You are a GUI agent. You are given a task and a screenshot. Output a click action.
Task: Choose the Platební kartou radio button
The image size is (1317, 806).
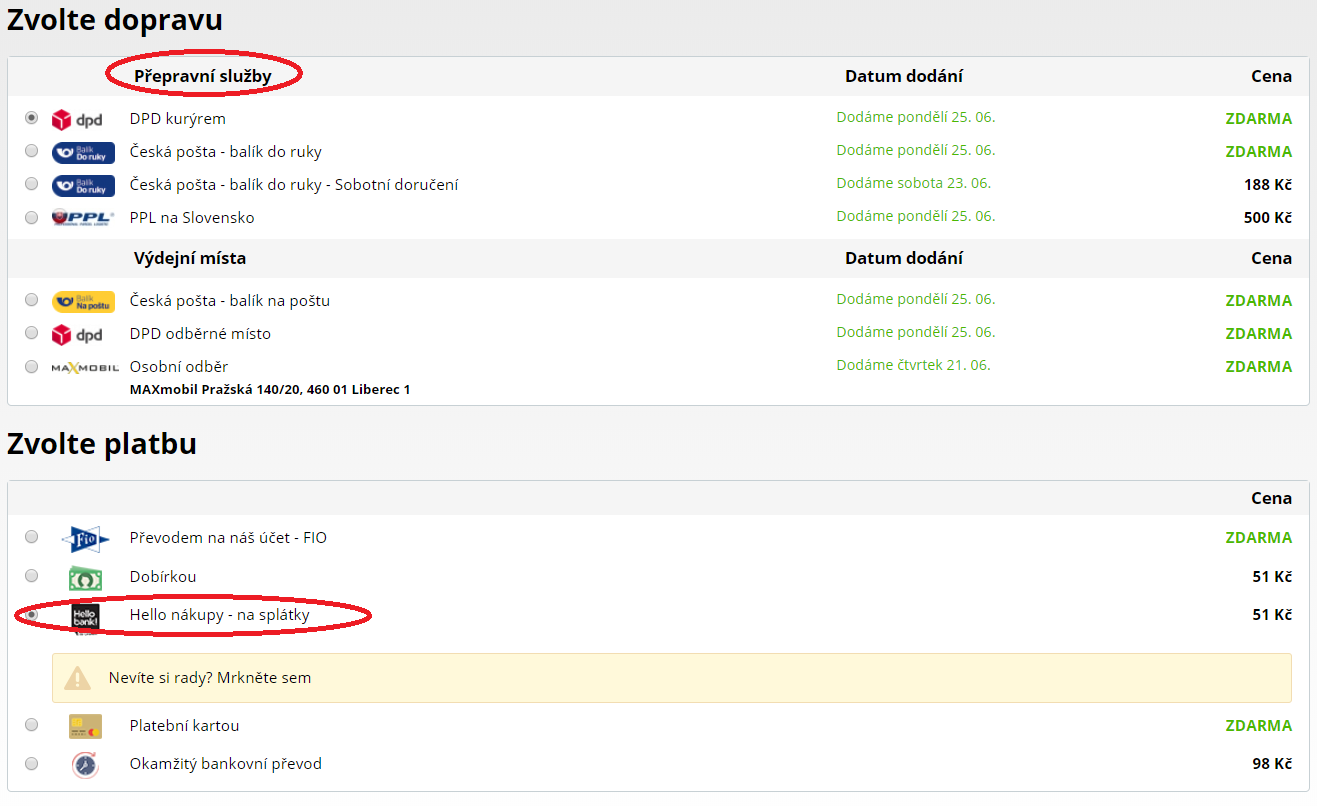pyautogui.click(x=32, y=725)
